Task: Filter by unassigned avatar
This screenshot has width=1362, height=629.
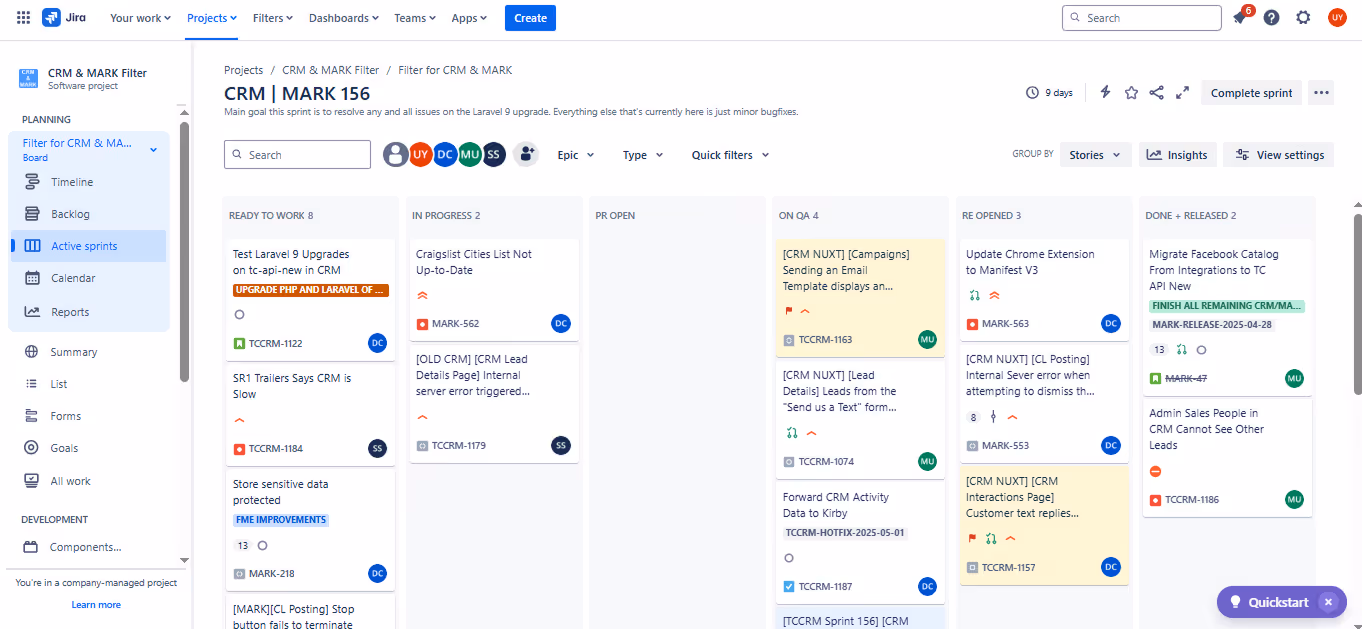Action: (x=397, y=155)
